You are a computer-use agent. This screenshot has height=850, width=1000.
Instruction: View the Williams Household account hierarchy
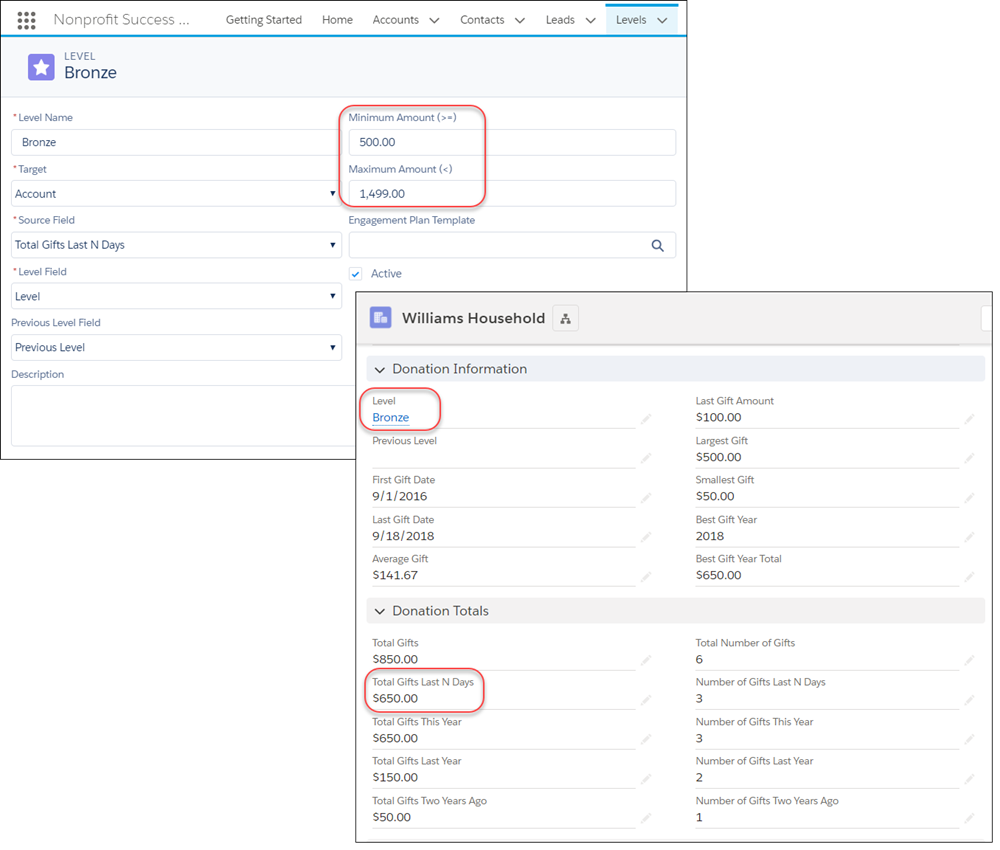pos(565,318)
